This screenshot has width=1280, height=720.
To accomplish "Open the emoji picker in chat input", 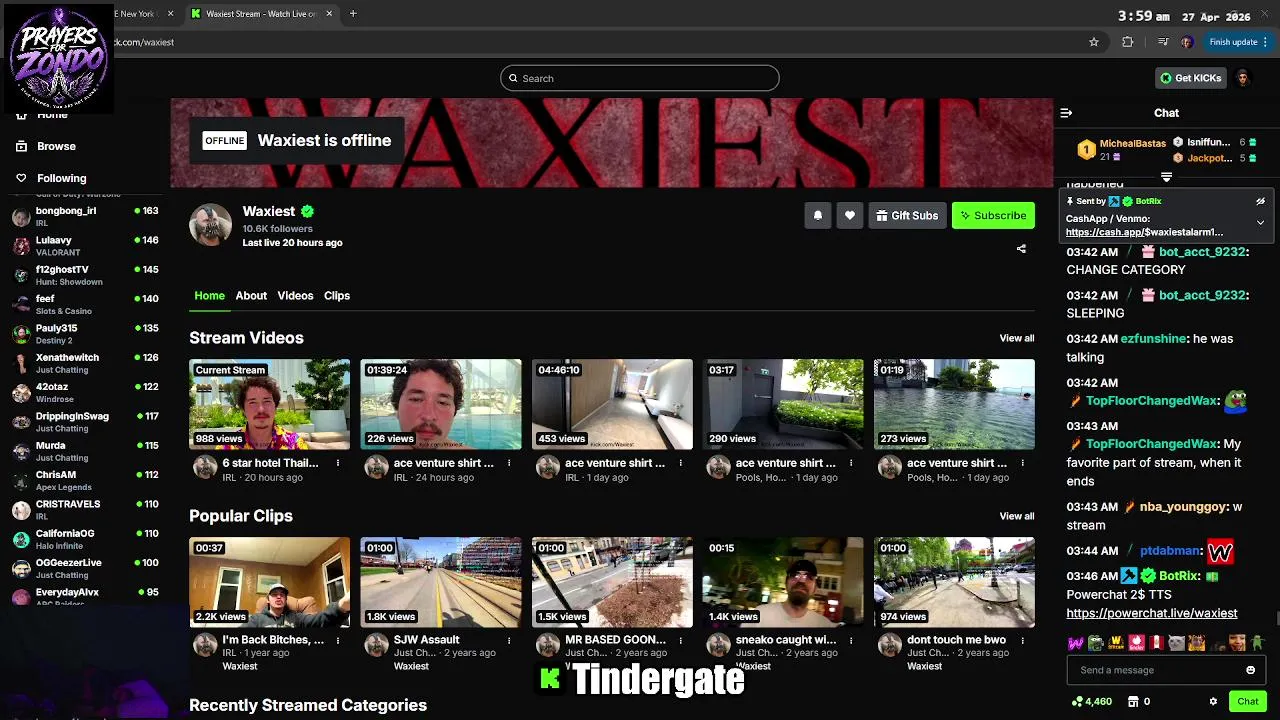I will click(1250, 670).
